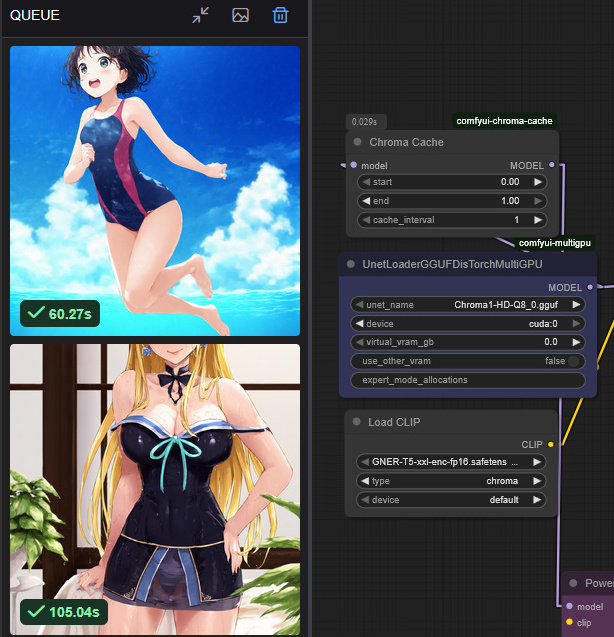
Task: Open the swimsuit girl queue result thumbnail
Action: [155, 191]
